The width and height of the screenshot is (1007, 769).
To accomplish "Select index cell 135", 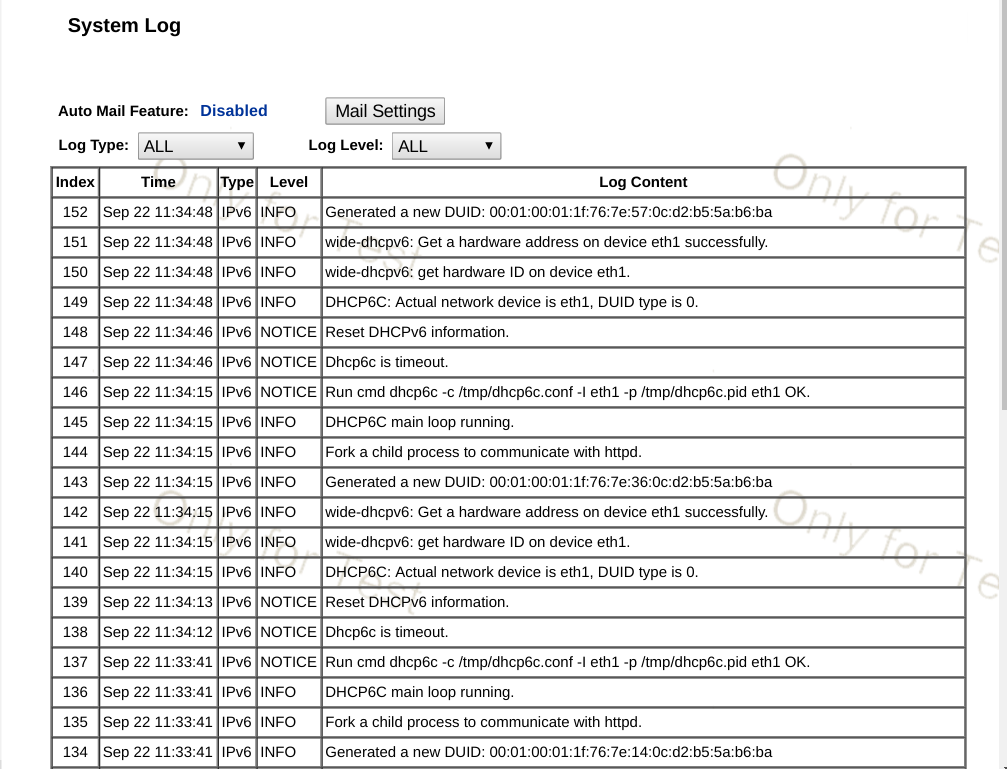I will click(75, 722).
